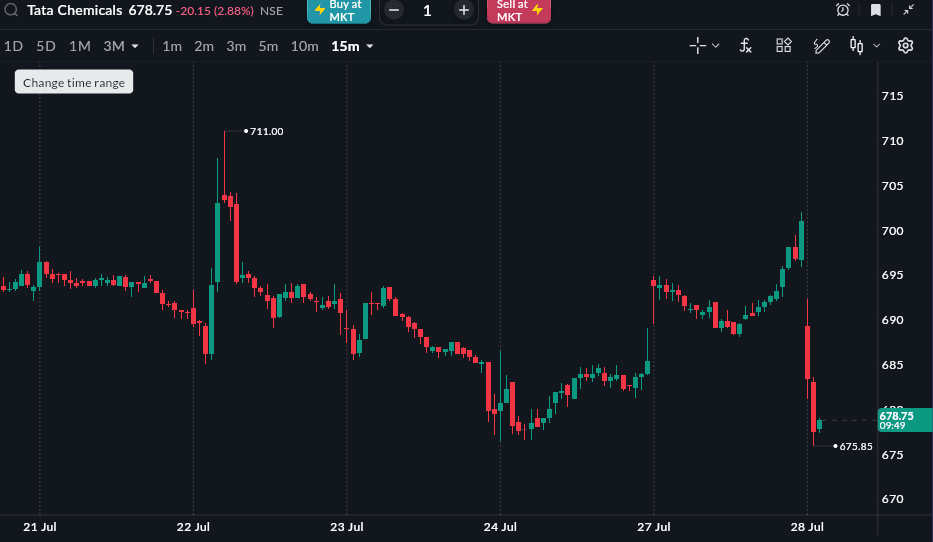Collapse chart with exit fullscreen icon
Image resolution: width=933 pixels, height=542 pixels.
click(909, 10)
